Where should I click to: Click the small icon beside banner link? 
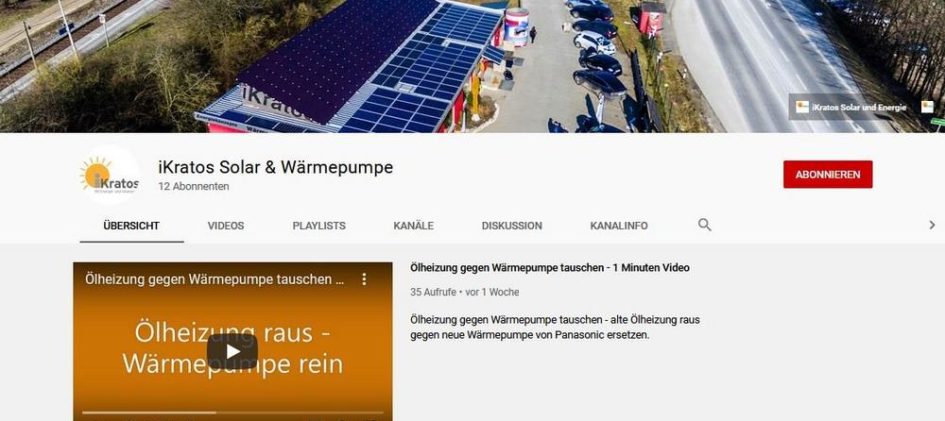[927, 107]
